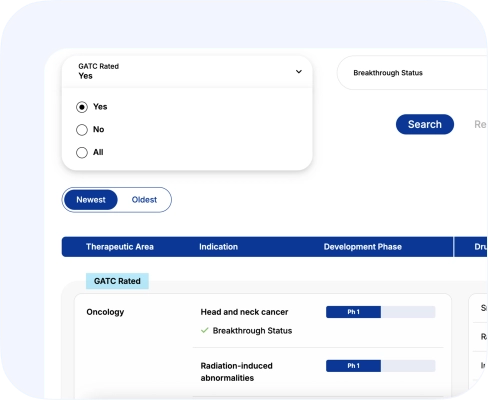Select the Yes radio button
Viewport: 488px width, 400px height.
(82, 107)
